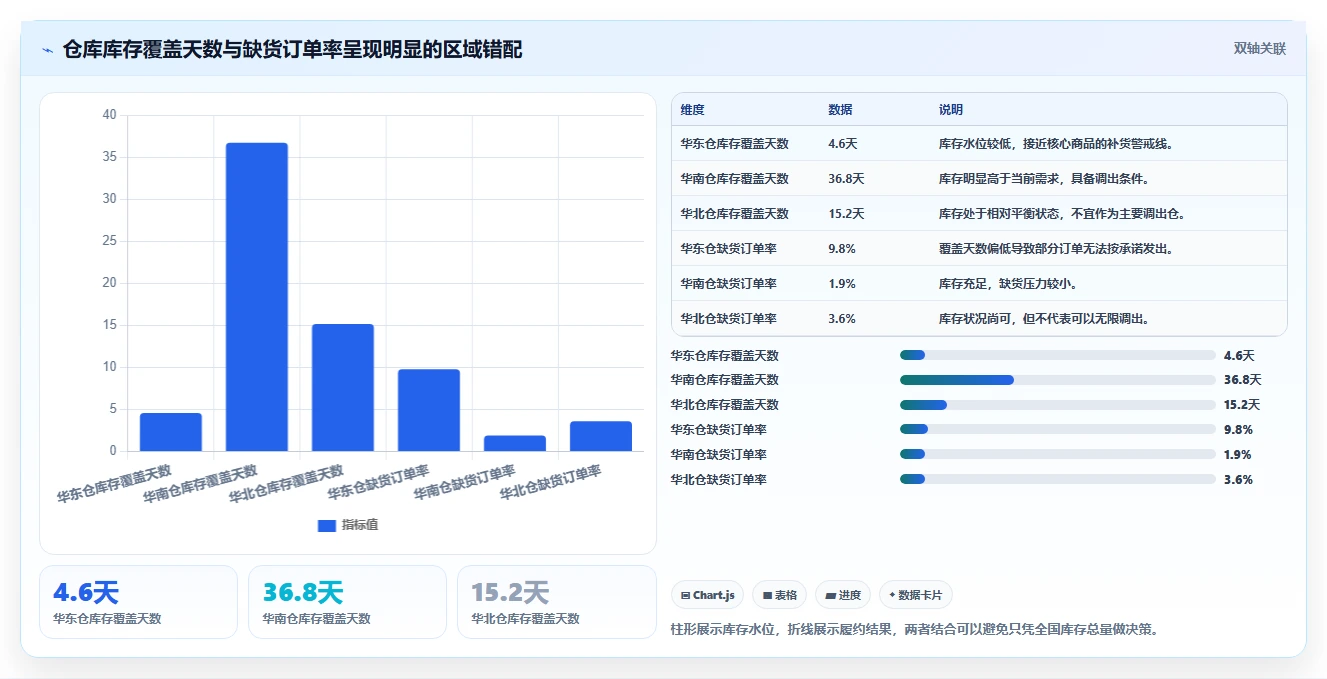Click the tallest 华南仓库存覆盖天数 chart bar
This screenshot has width=1327, height=679.
coord(257,297)
